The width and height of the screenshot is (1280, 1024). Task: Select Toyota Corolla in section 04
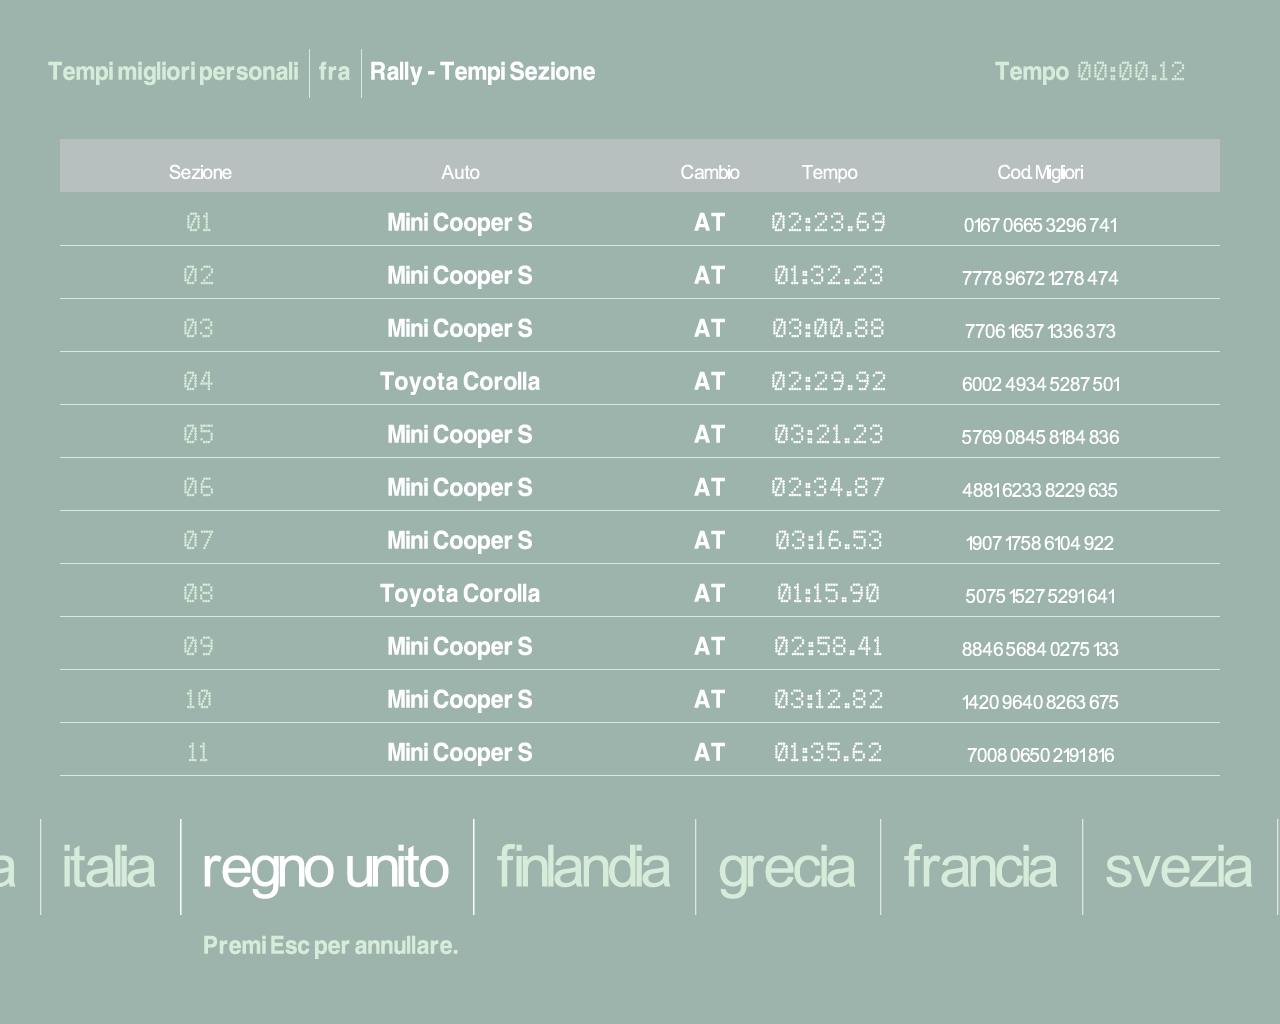(460, 381)
